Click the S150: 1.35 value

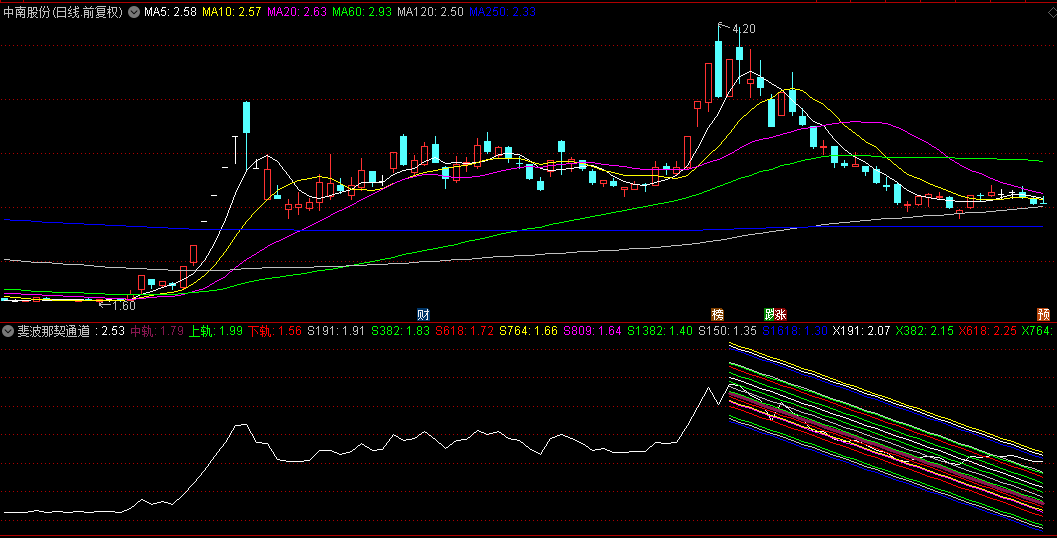727,331
